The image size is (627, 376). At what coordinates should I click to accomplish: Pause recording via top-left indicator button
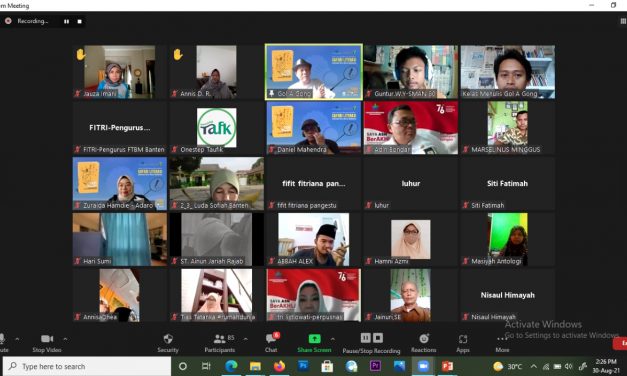click(x=66, y=22)
